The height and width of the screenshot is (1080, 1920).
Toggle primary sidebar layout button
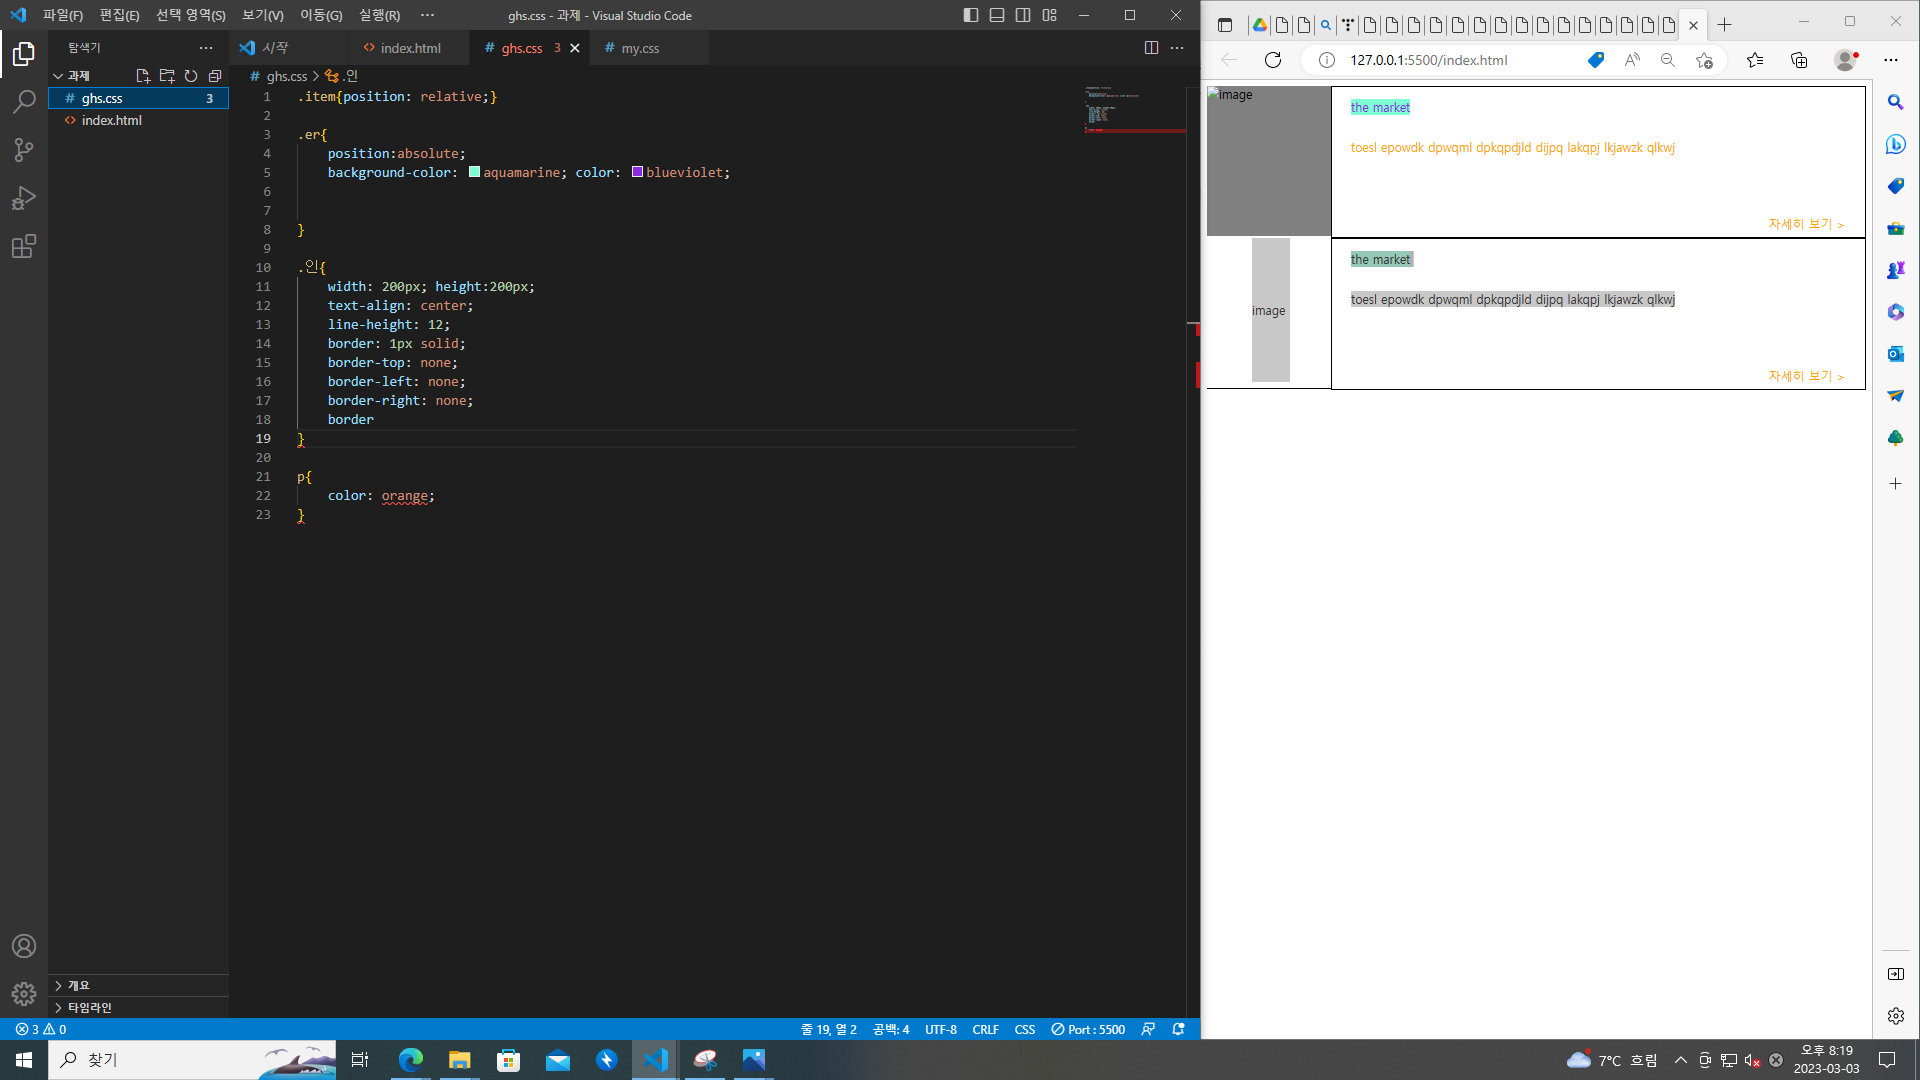pyautogui.click(x=971, y=15)
